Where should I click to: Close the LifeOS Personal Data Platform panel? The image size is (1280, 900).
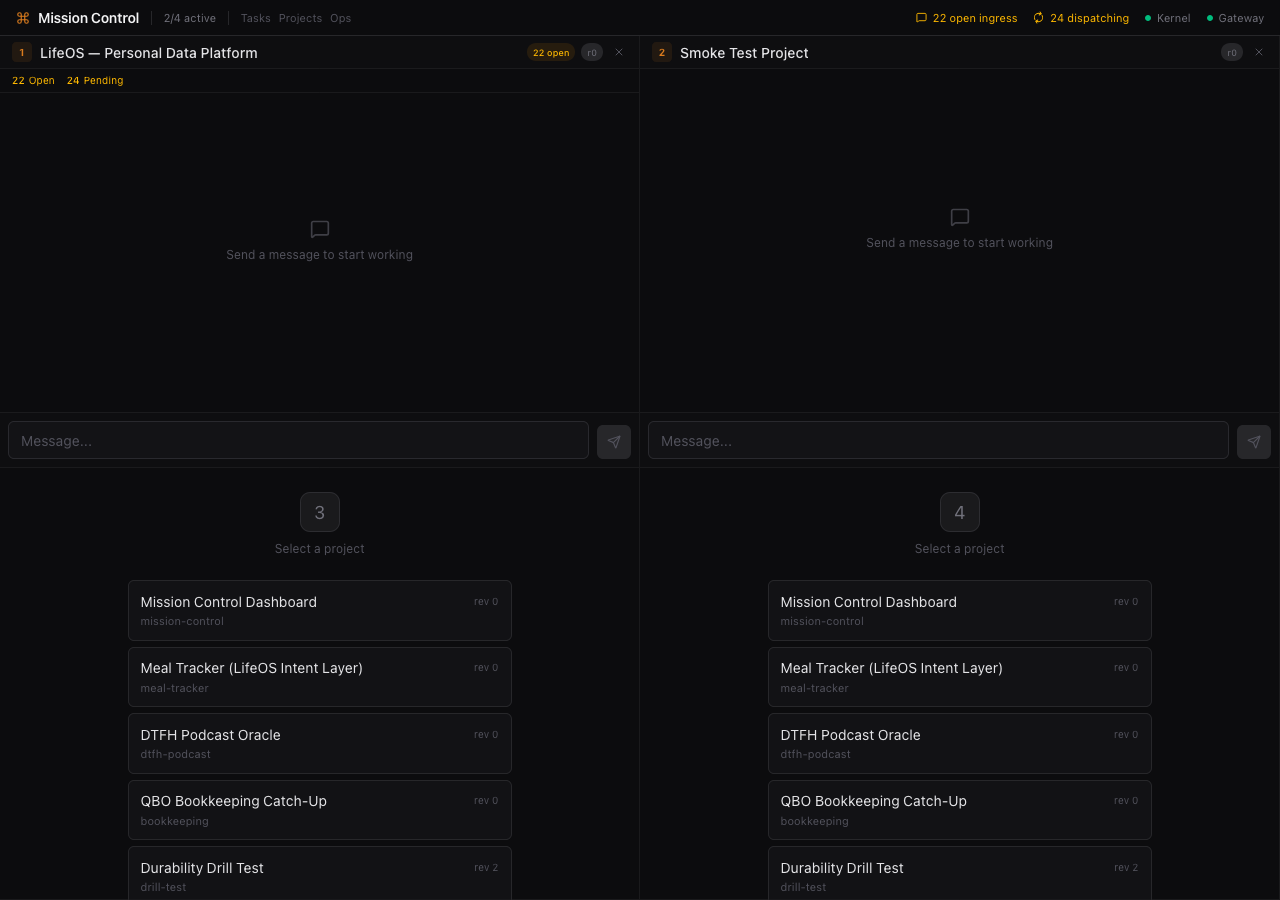coord(619,52)
